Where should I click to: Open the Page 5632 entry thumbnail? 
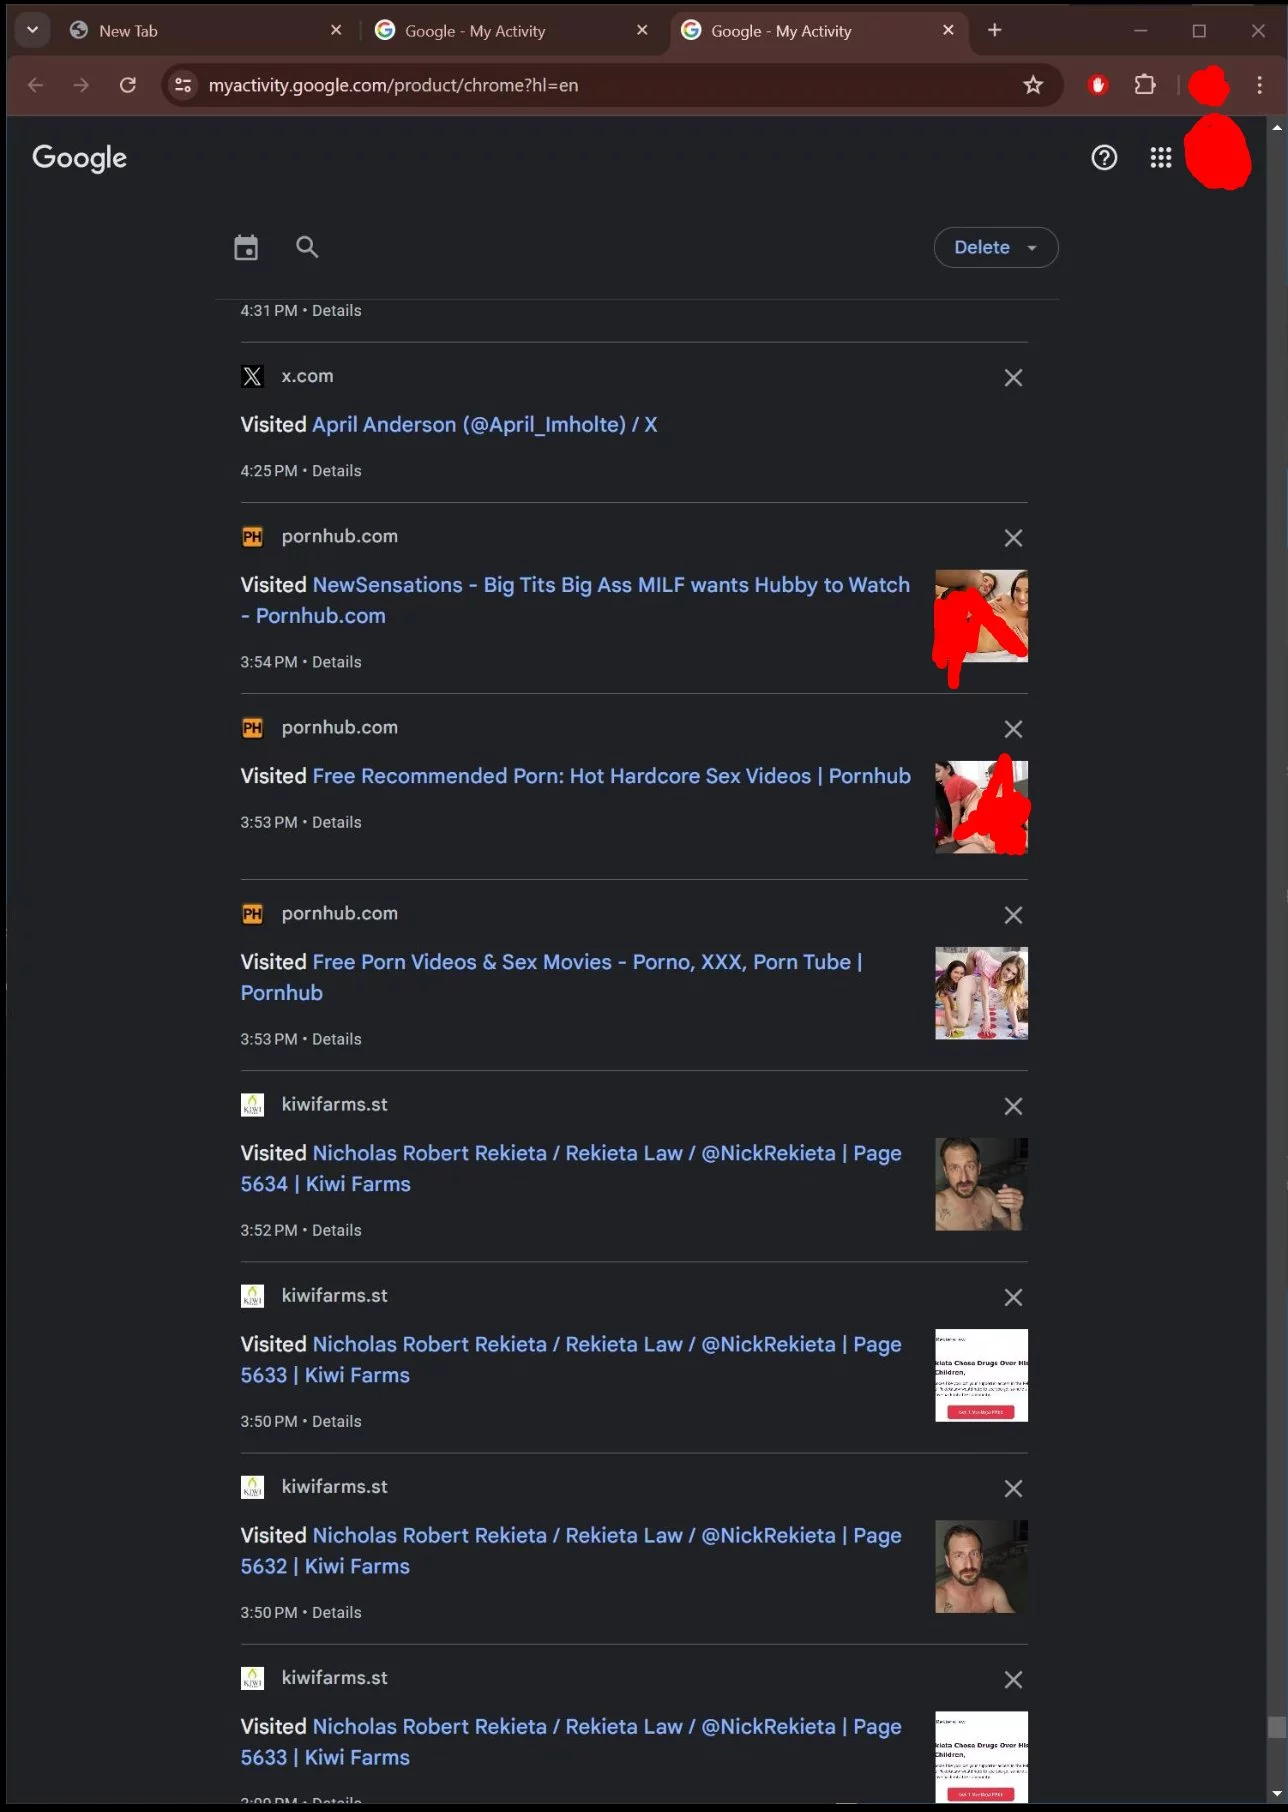coord(981,1566)
